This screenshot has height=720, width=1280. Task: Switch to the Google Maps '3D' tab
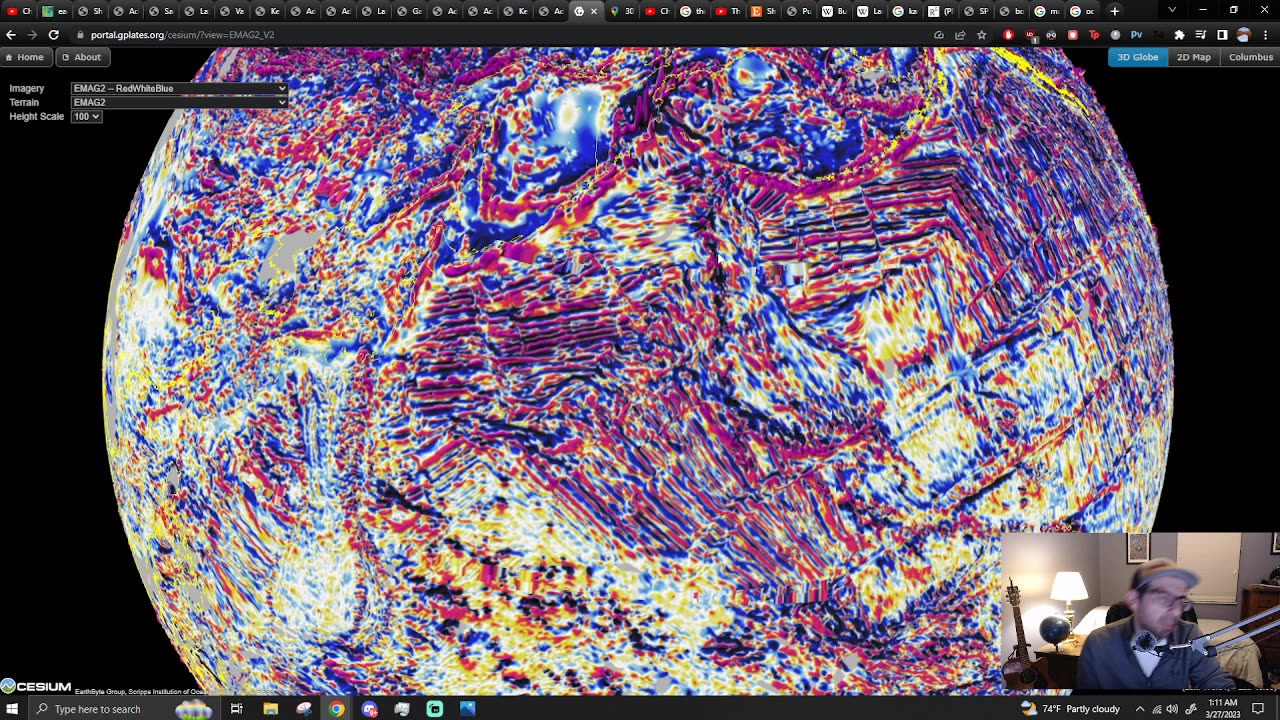click(622, 11)
